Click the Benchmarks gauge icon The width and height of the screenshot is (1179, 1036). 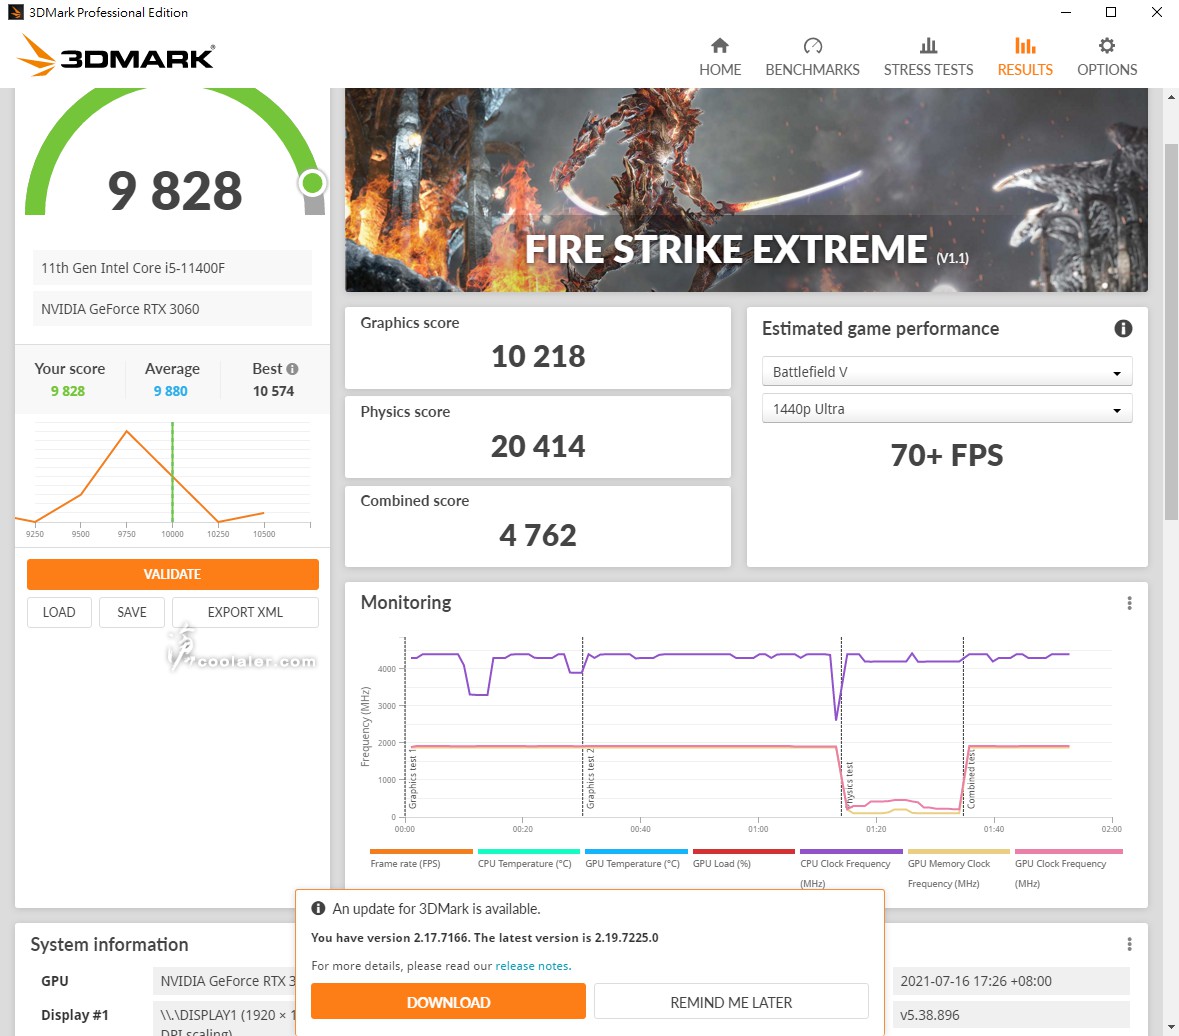click(812, 46)
